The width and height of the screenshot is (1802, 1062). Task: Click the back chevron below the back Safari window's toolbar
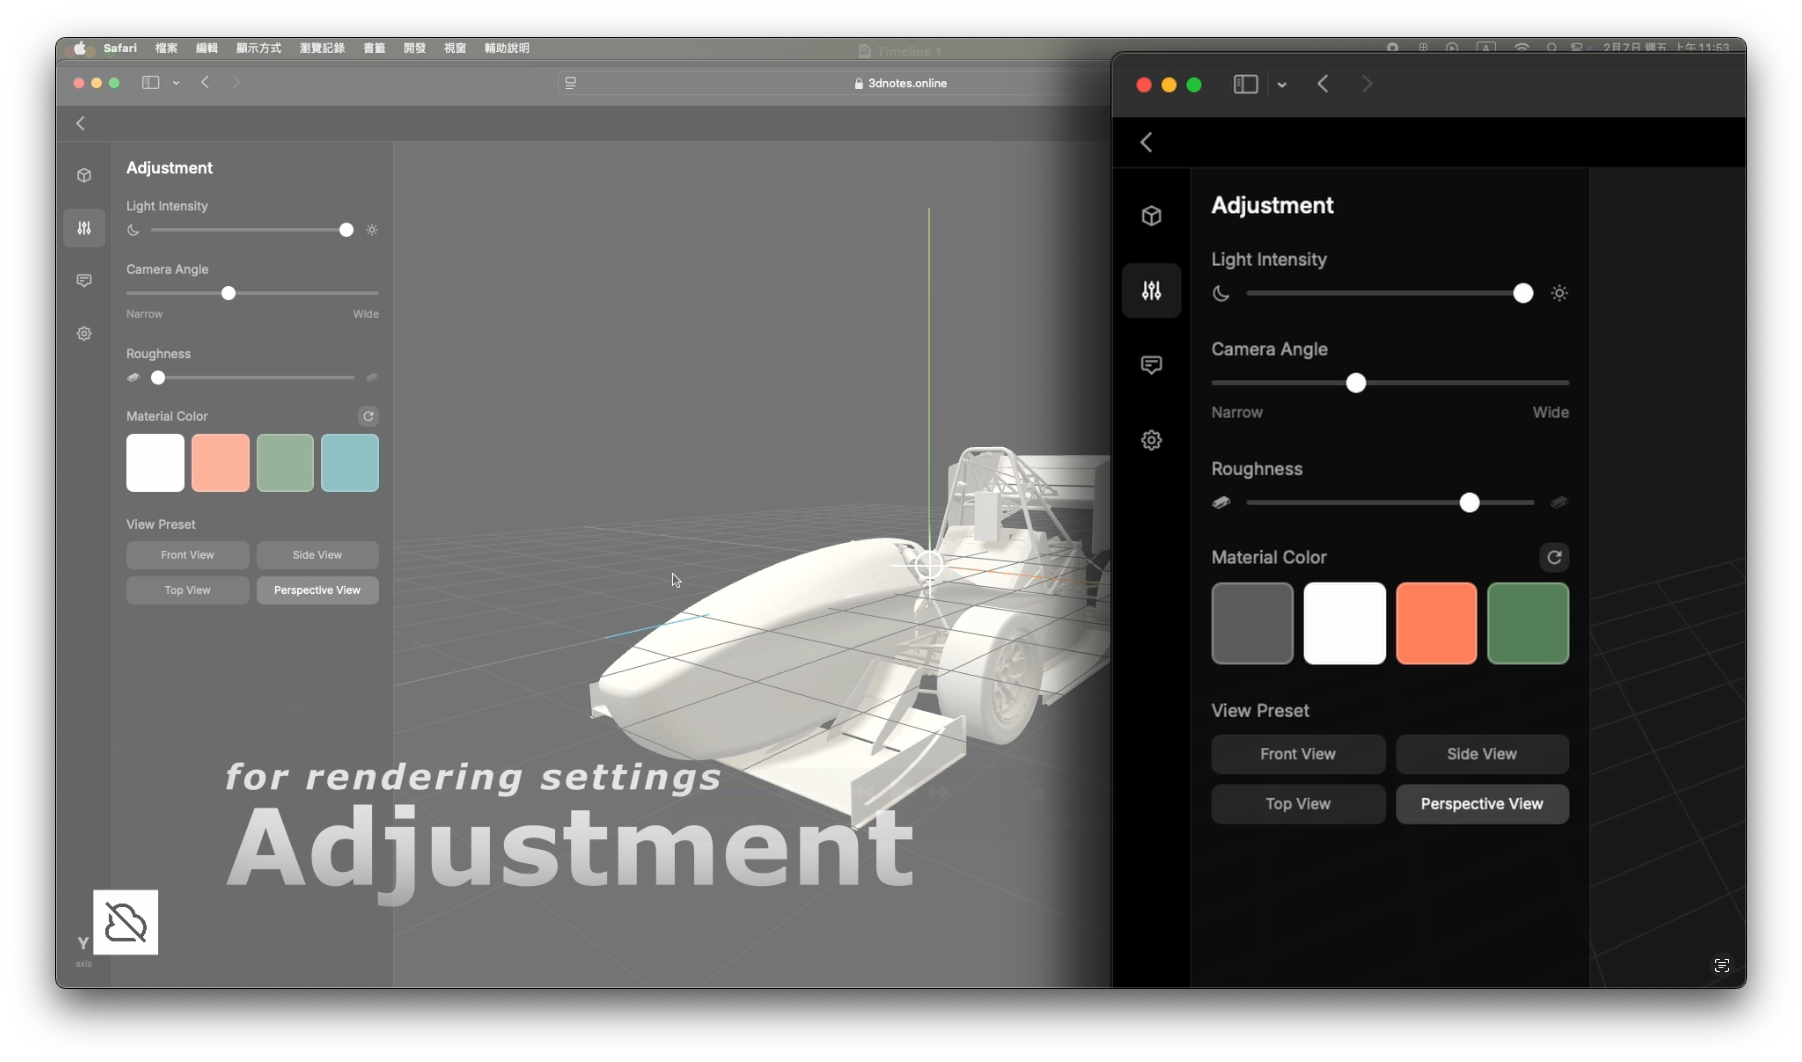80,123
